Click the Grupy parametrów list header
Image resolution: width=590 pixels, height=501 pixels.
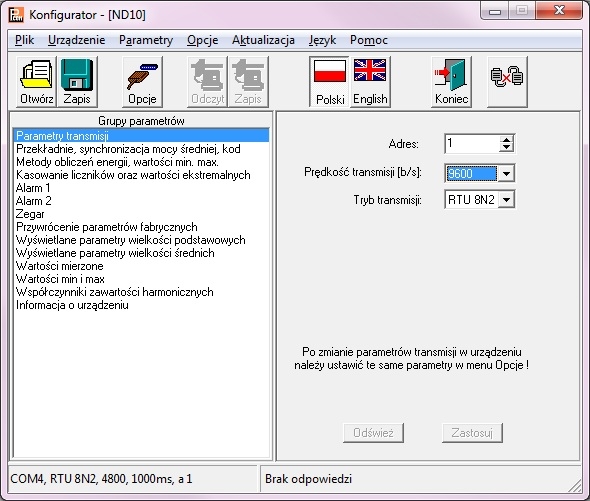click(141, 121)
